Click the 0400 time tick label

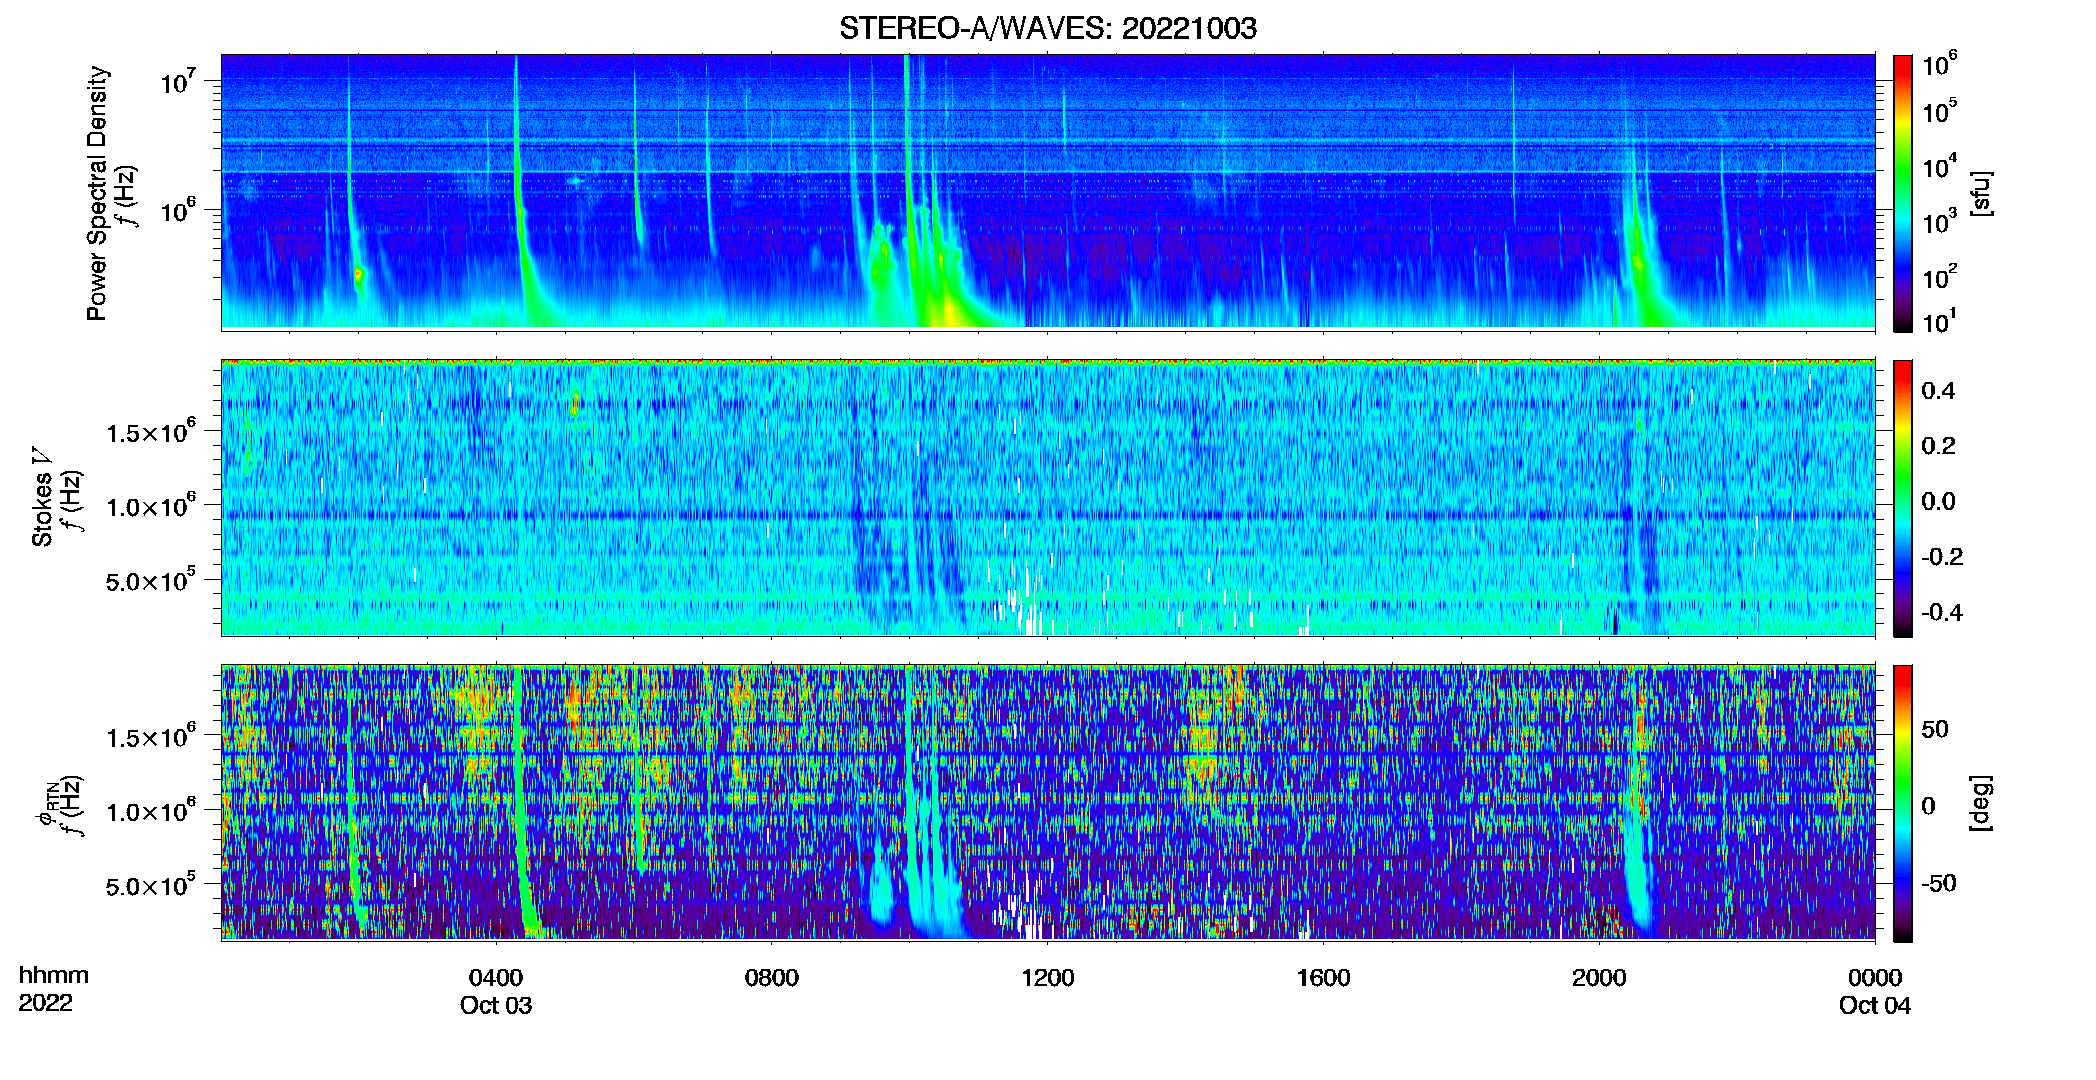coord(496,978)
